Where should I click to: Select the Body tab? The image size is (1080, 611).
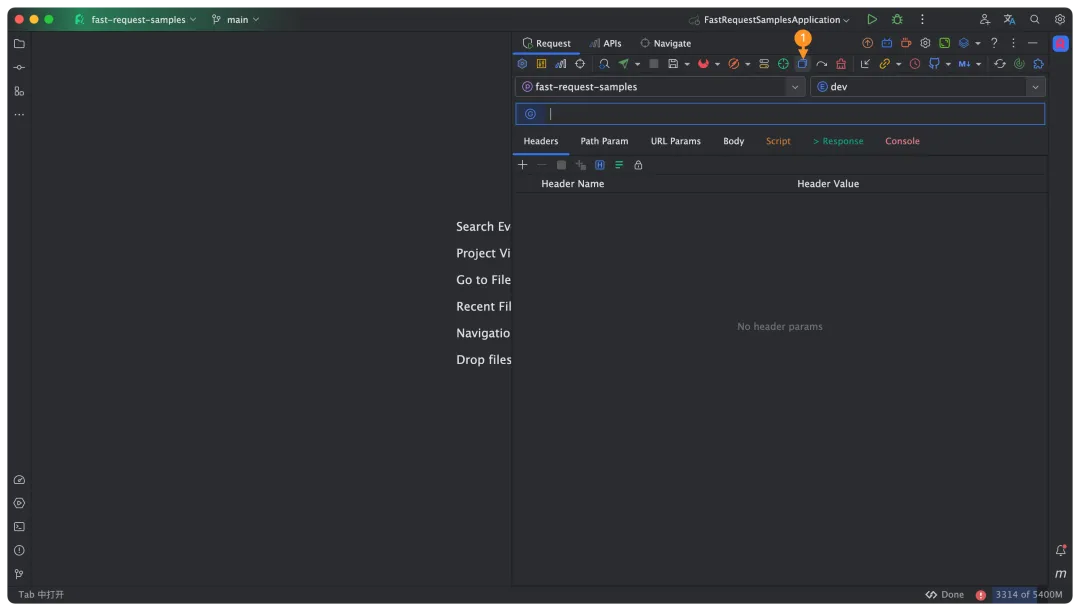coord(734,141)
